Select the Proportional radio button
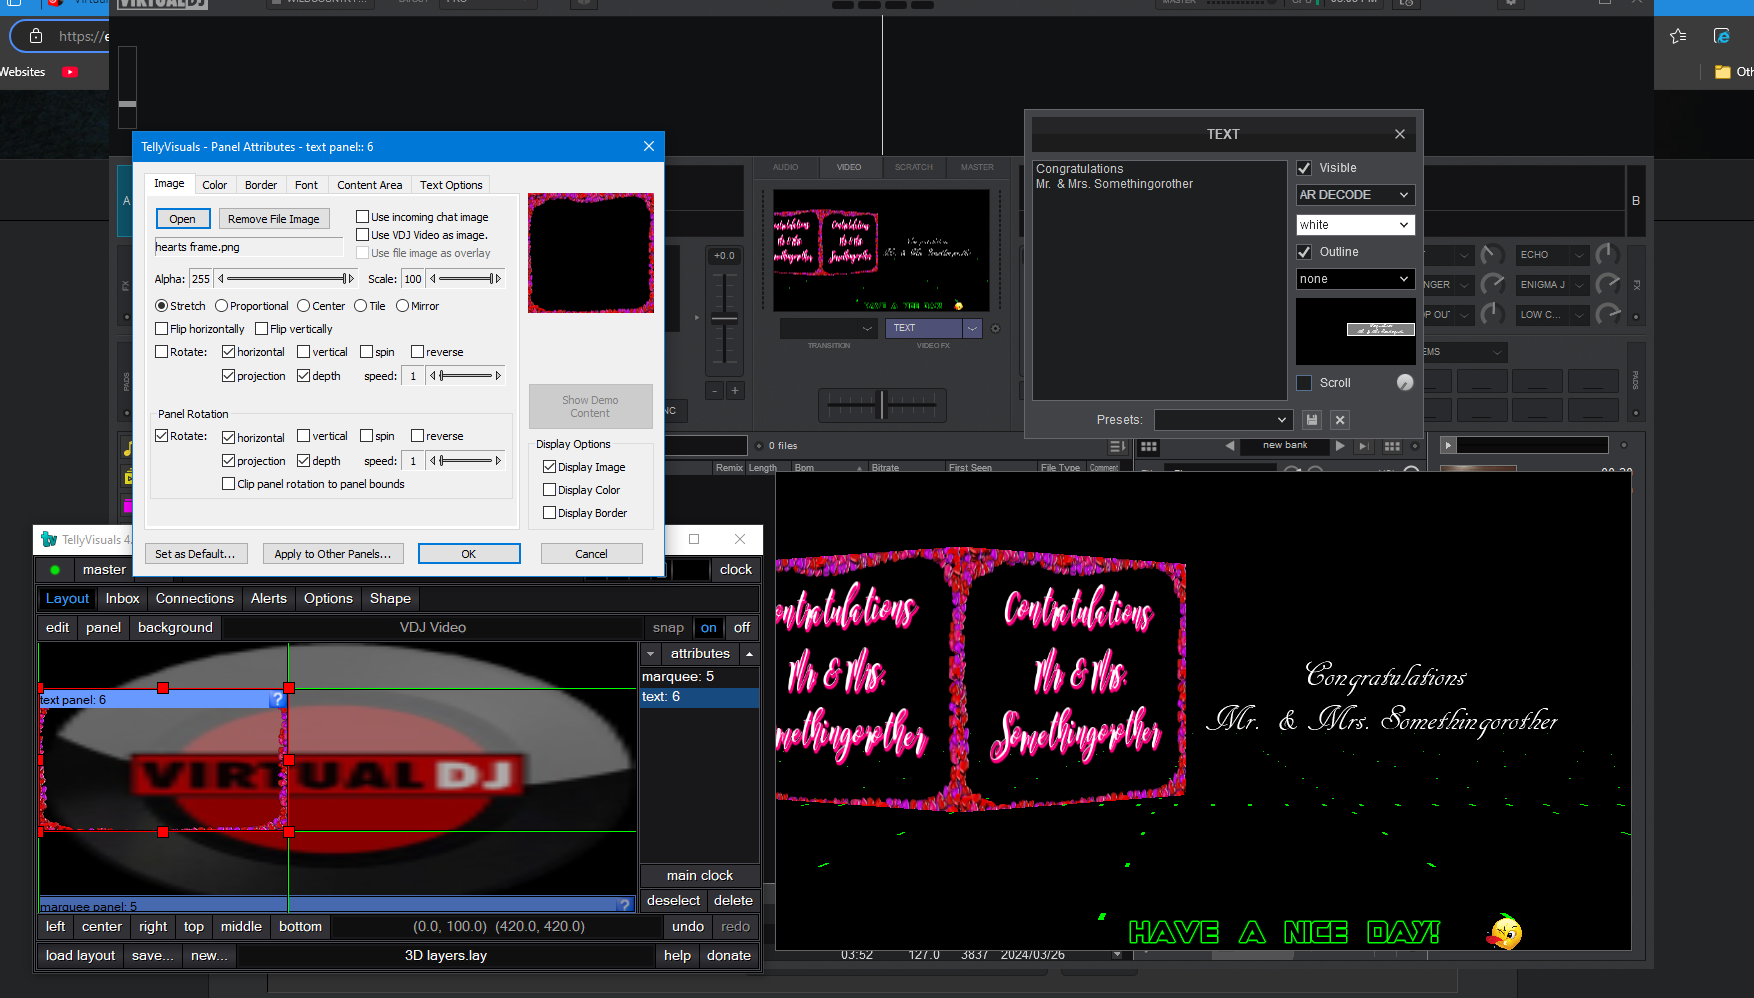This screenshot has height=998, width=1754. (x=221, y=306)
